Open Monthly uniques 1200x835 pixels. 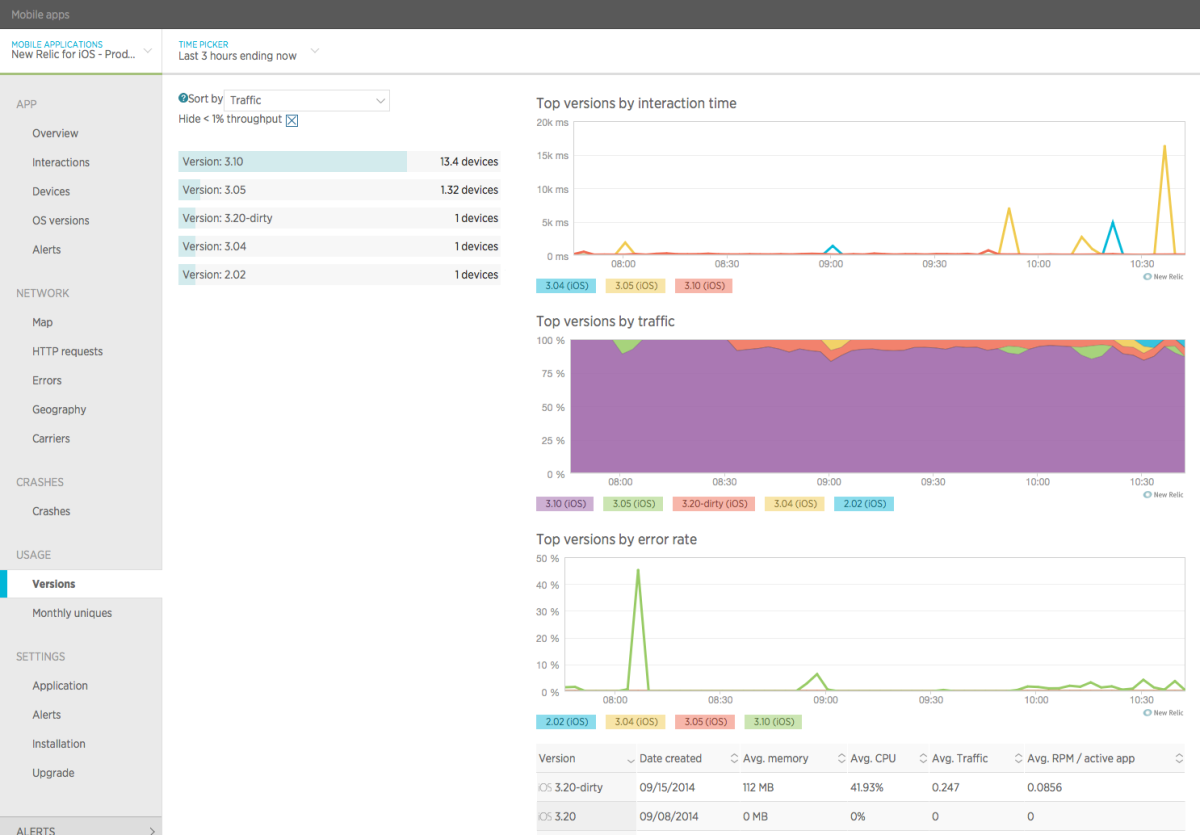point(72,613)
